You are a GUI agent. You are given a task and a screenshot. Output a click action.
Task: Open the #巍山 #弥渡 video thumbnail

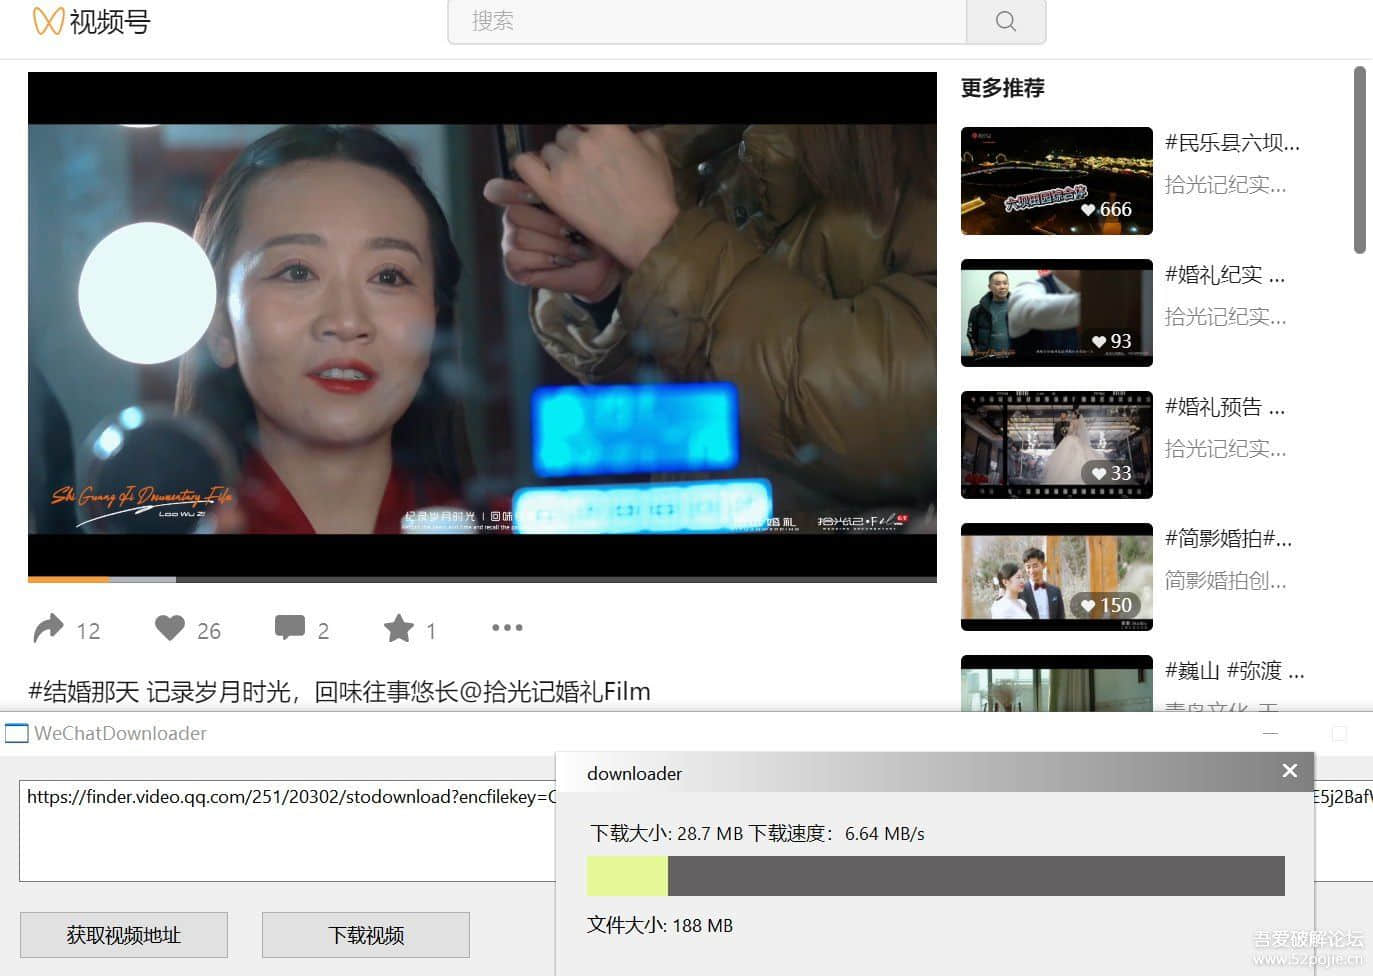pos(1057,683)
